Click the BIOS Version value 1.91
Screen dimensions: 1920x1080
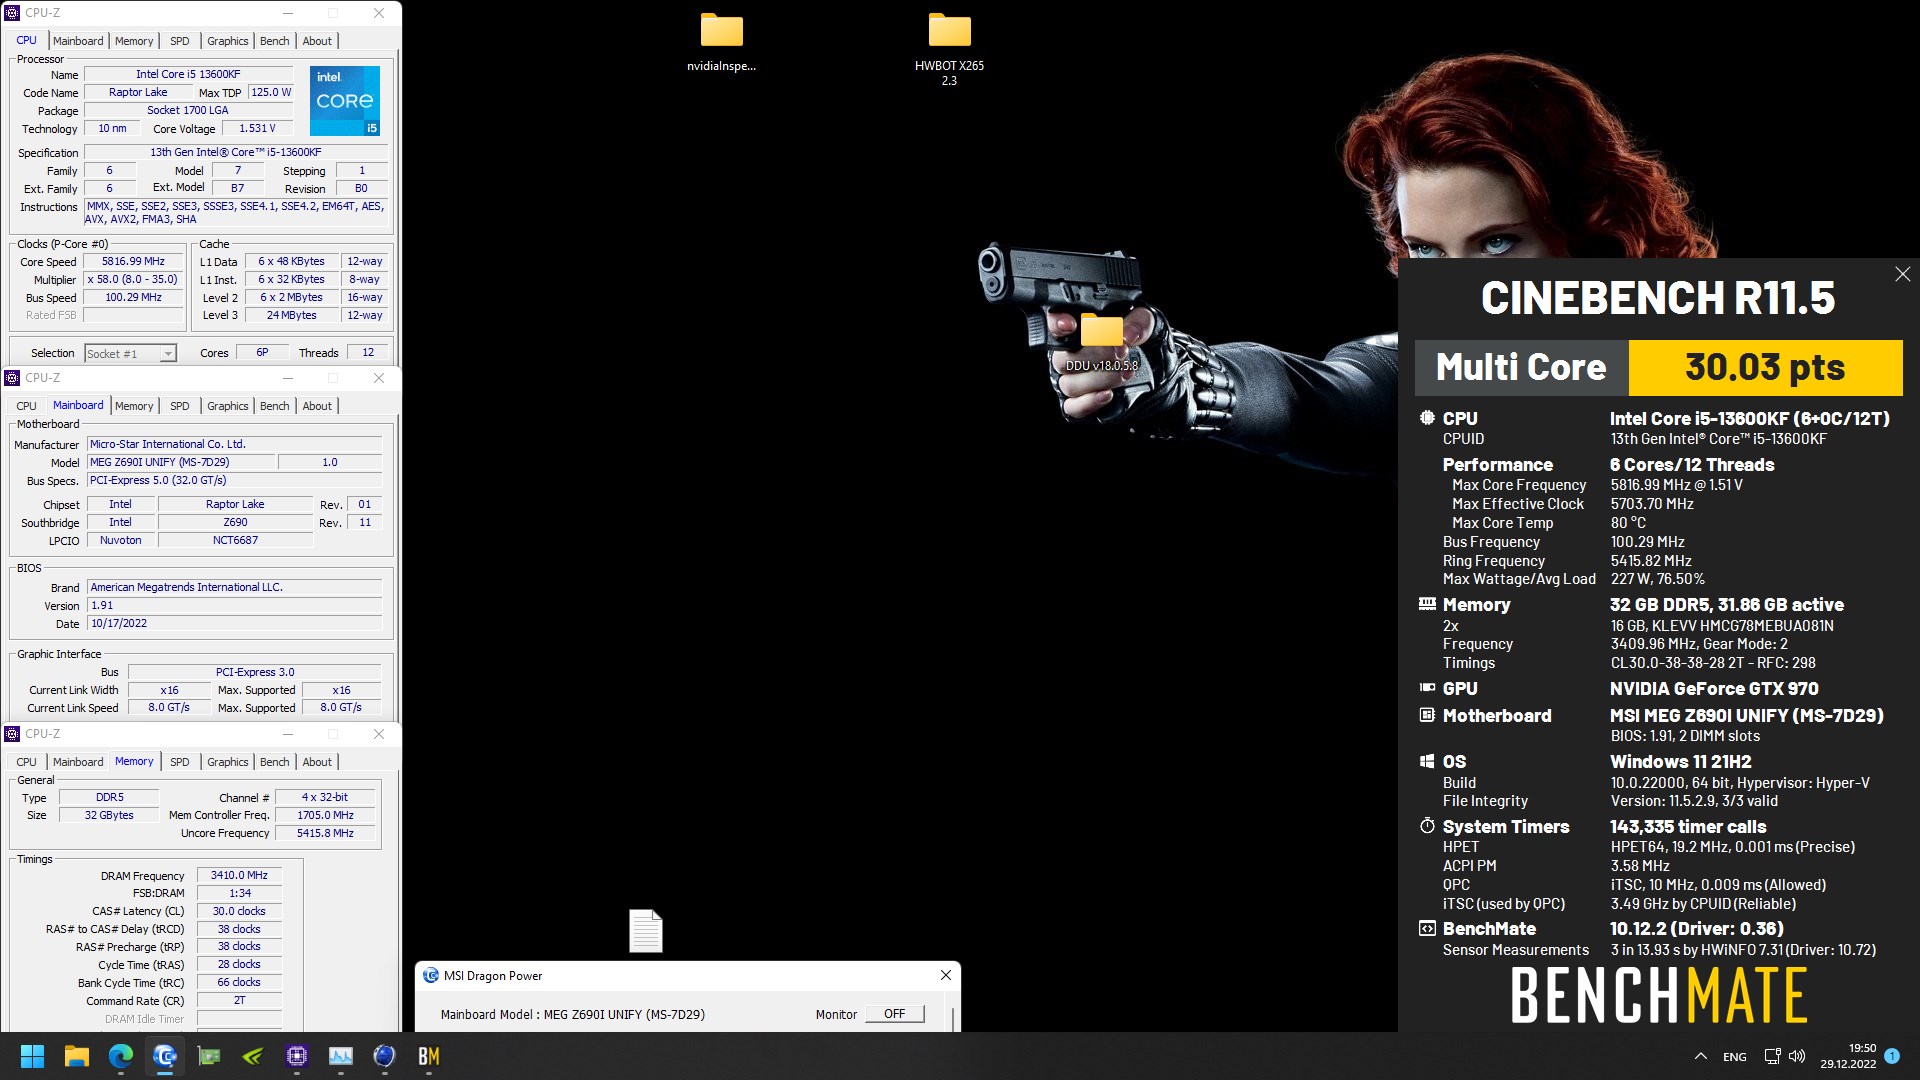[x=234, y=605]
